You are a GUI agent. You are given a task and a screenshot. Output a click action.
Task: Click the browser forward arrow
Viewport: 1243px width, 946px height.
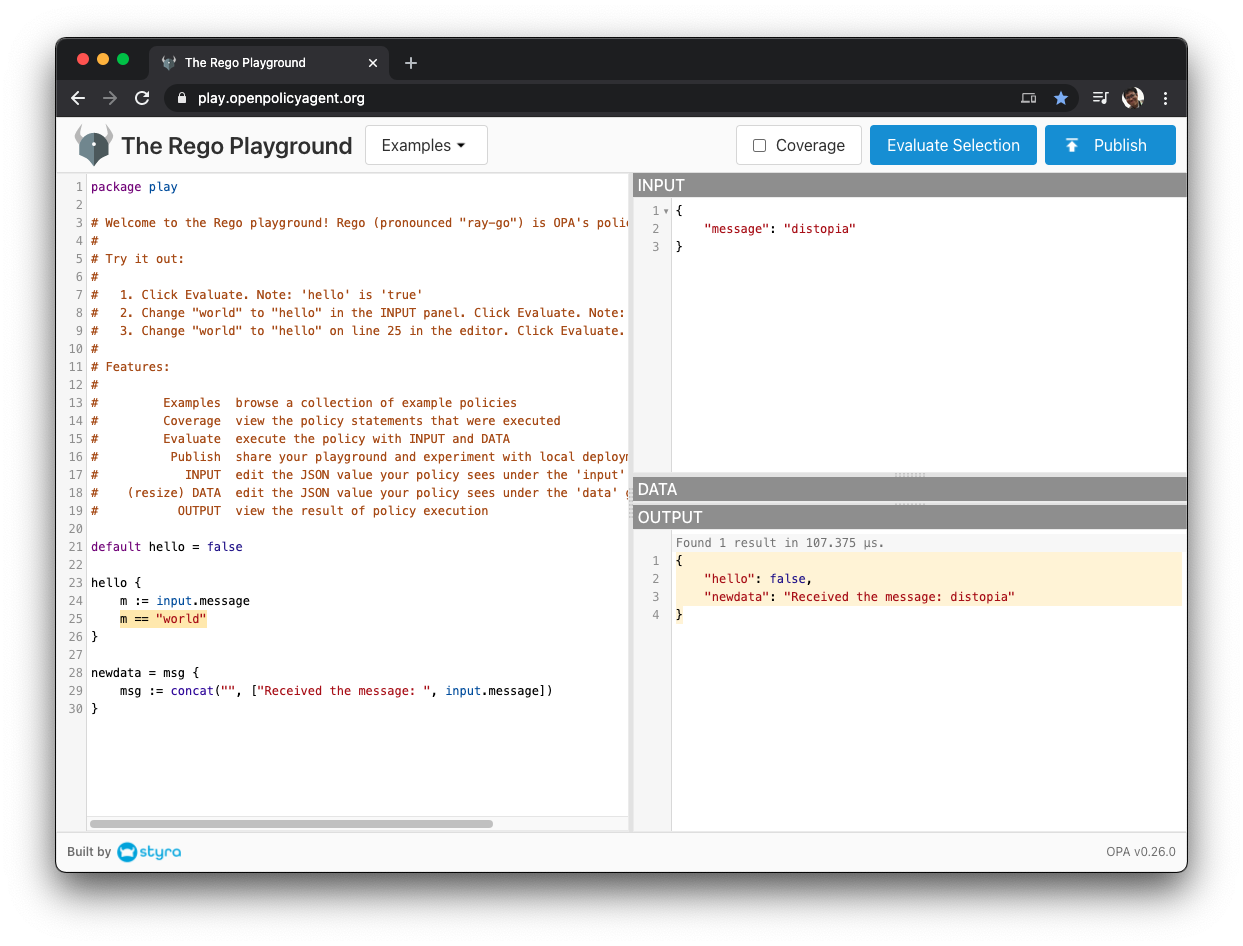(x=110, y=98)
